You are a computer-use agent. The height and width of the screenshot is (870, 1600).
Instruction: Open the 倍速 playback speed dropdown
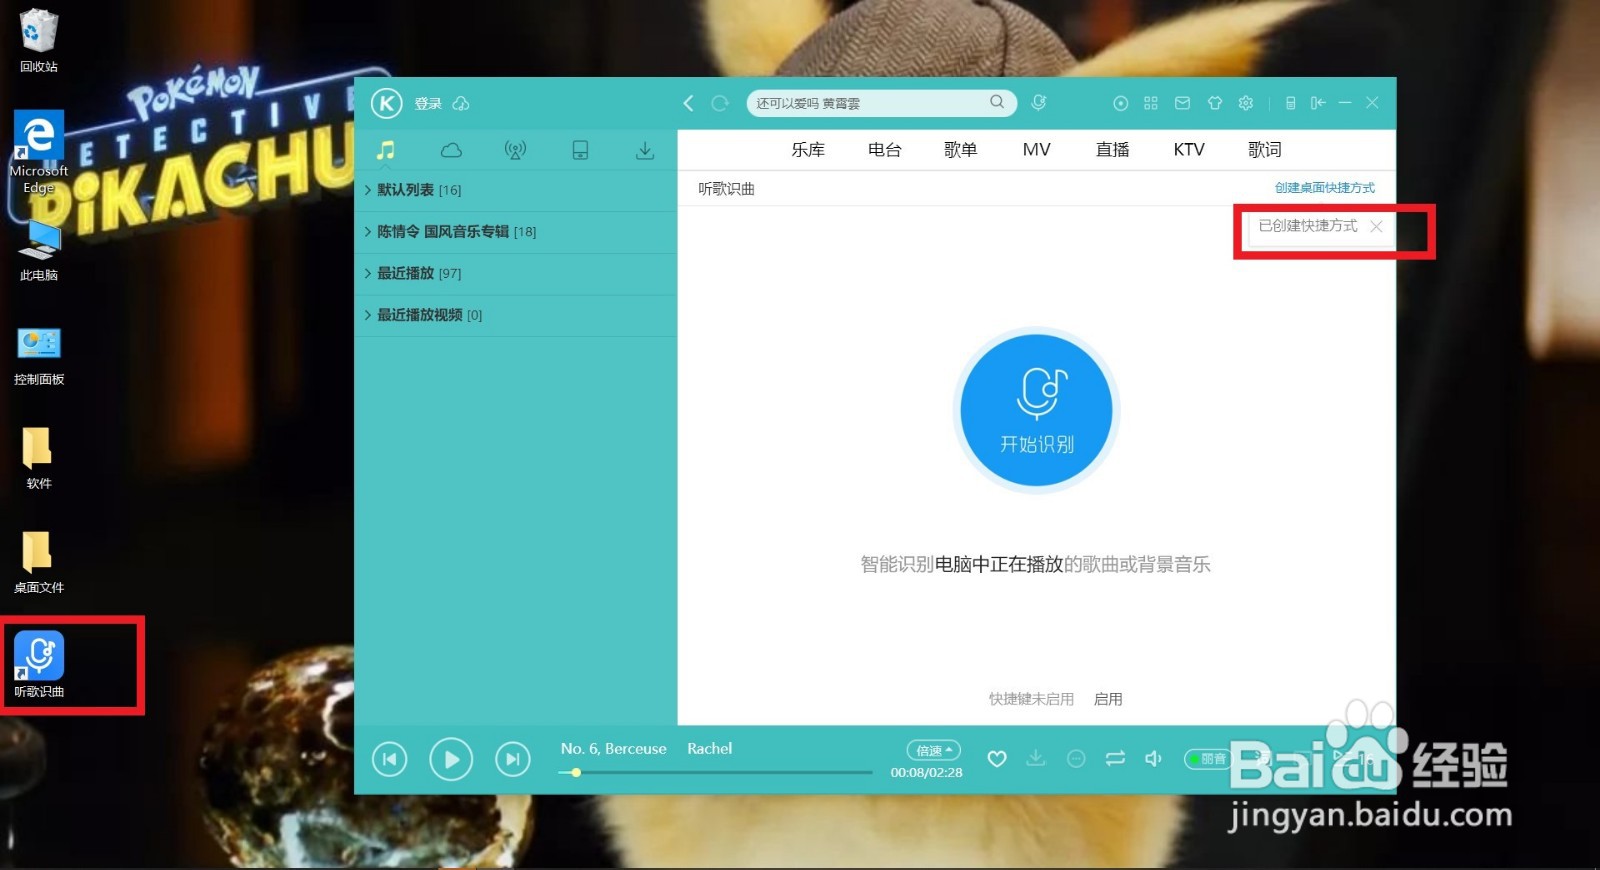coord(934,750)
